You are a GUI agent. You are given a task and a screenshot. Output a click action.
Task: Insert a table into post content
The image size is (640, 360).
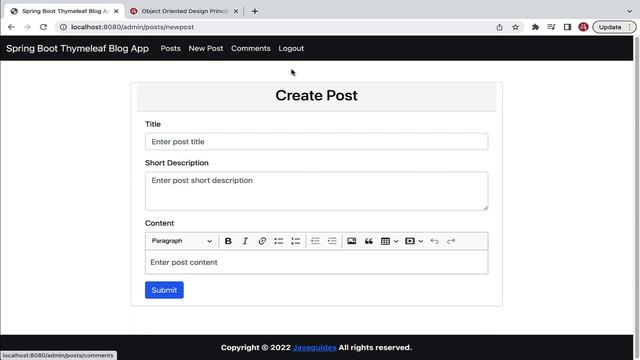coord(385,241)
